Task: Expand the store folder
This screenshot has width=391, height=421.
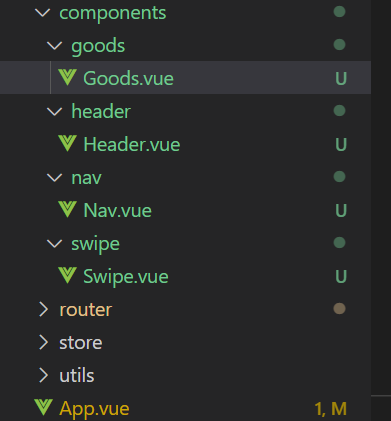Action: [43, 342]
